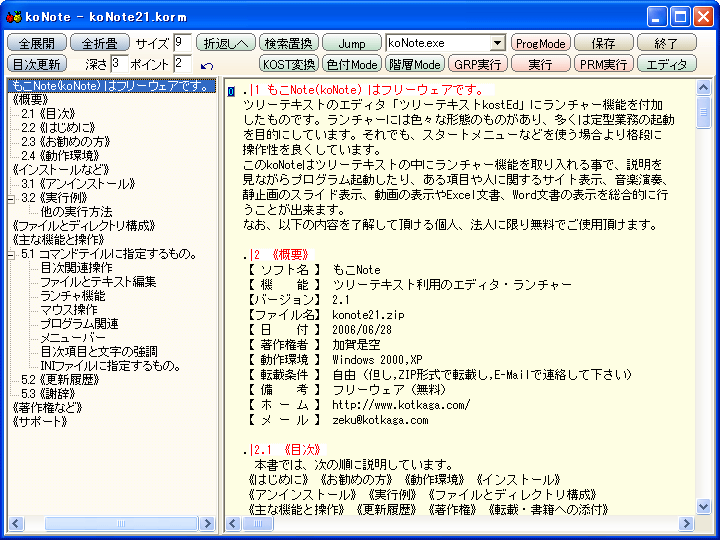Click the 全折畳 collapse-all button
Screen dimensions: 720x540
point(100,43)
